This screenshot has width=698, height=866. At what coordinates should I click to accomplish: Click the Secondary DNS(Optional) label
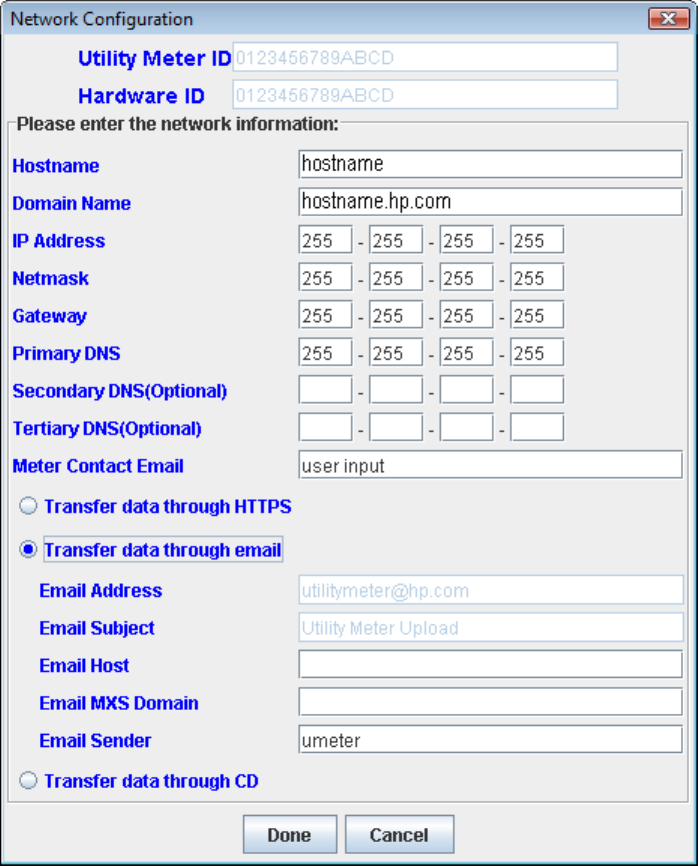click(120, 391)
